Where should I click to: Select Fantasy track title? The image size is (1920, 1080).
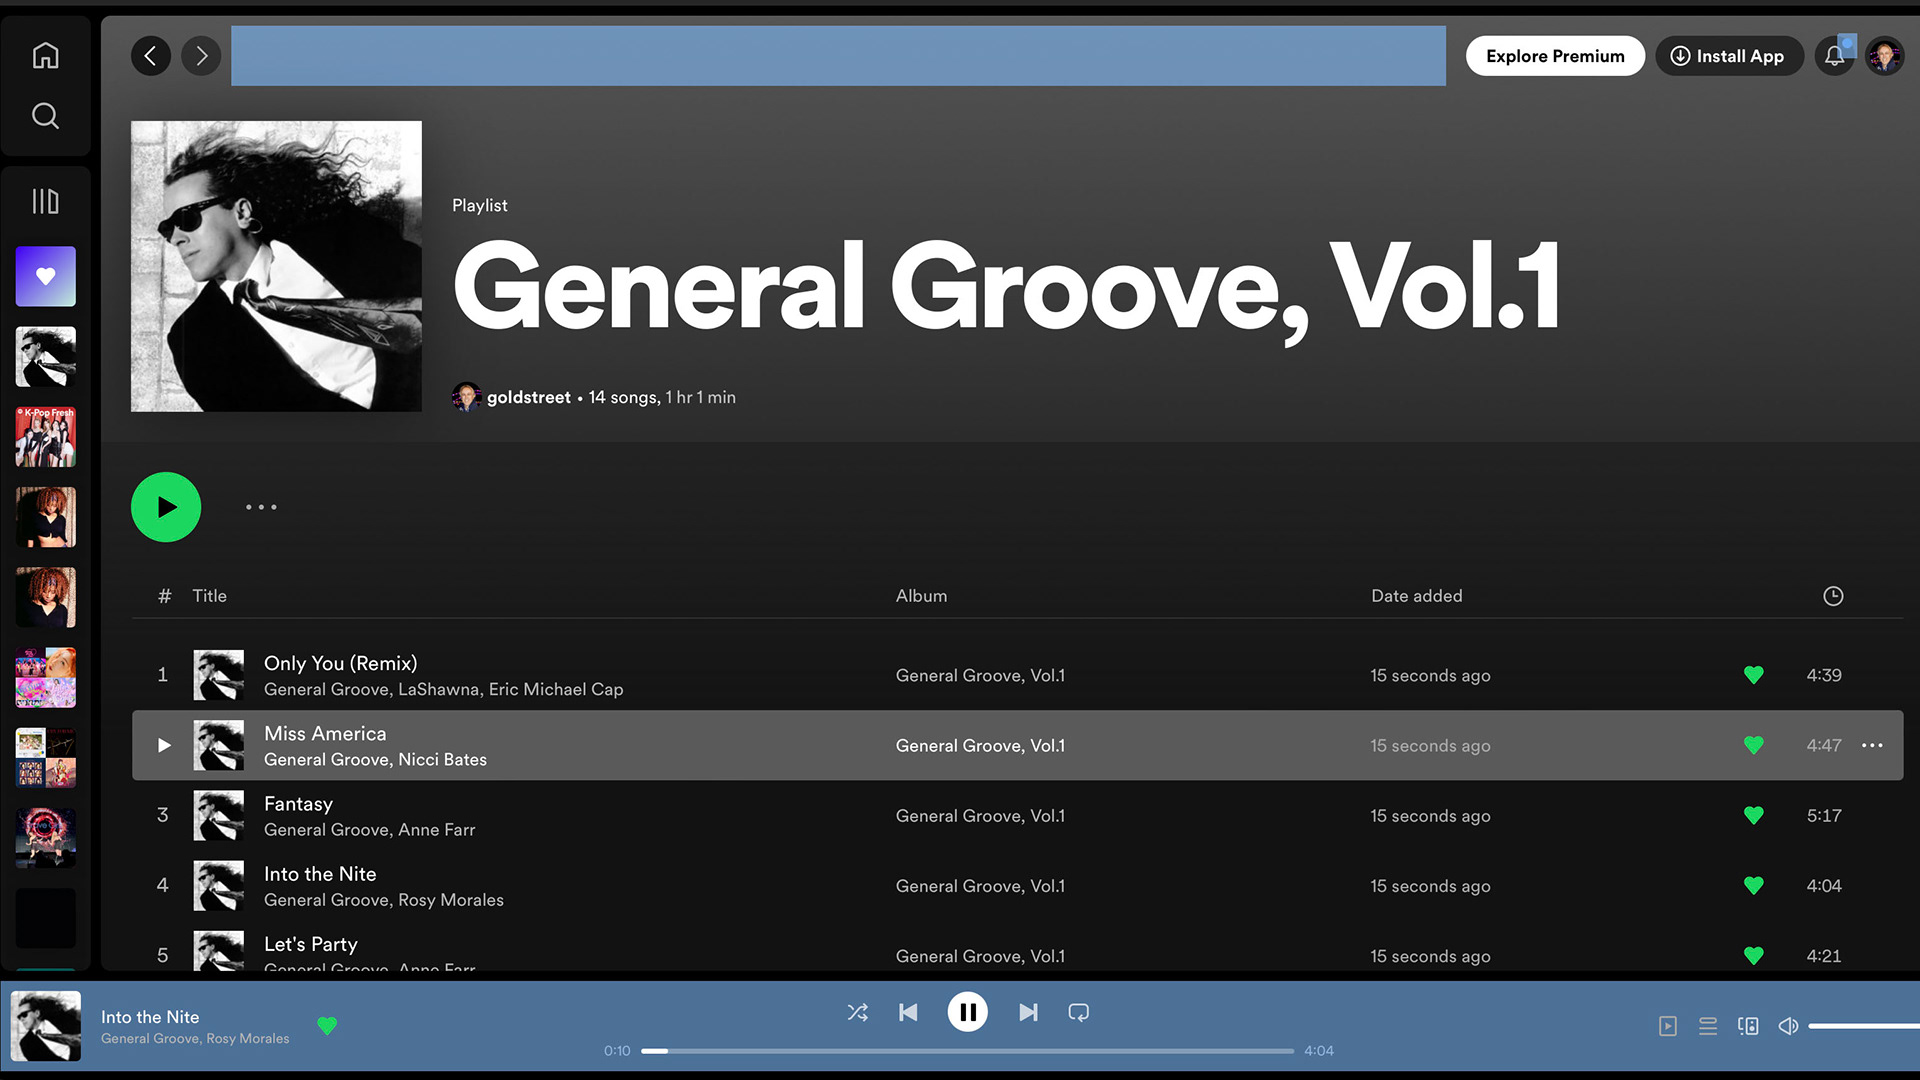tap(298, 804)
